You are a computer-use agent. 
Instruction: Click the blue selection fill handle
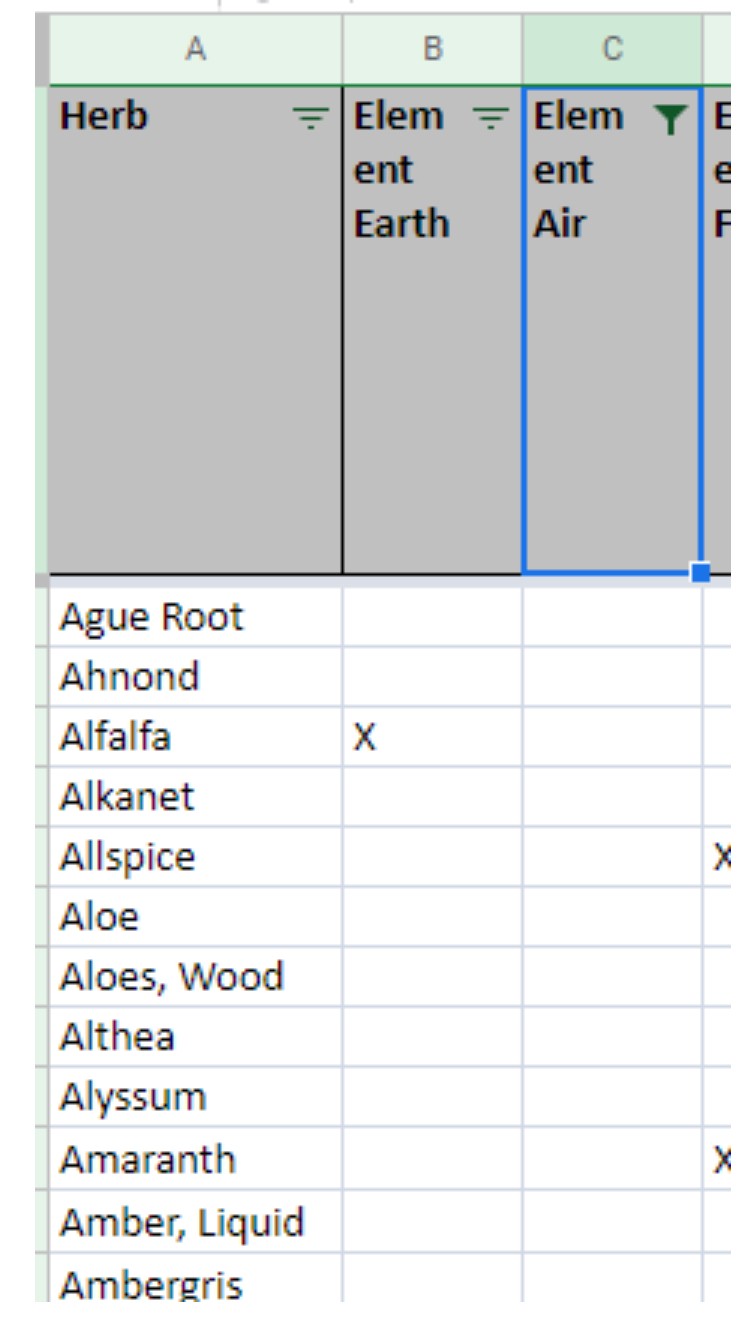click(x=700, y=573)
